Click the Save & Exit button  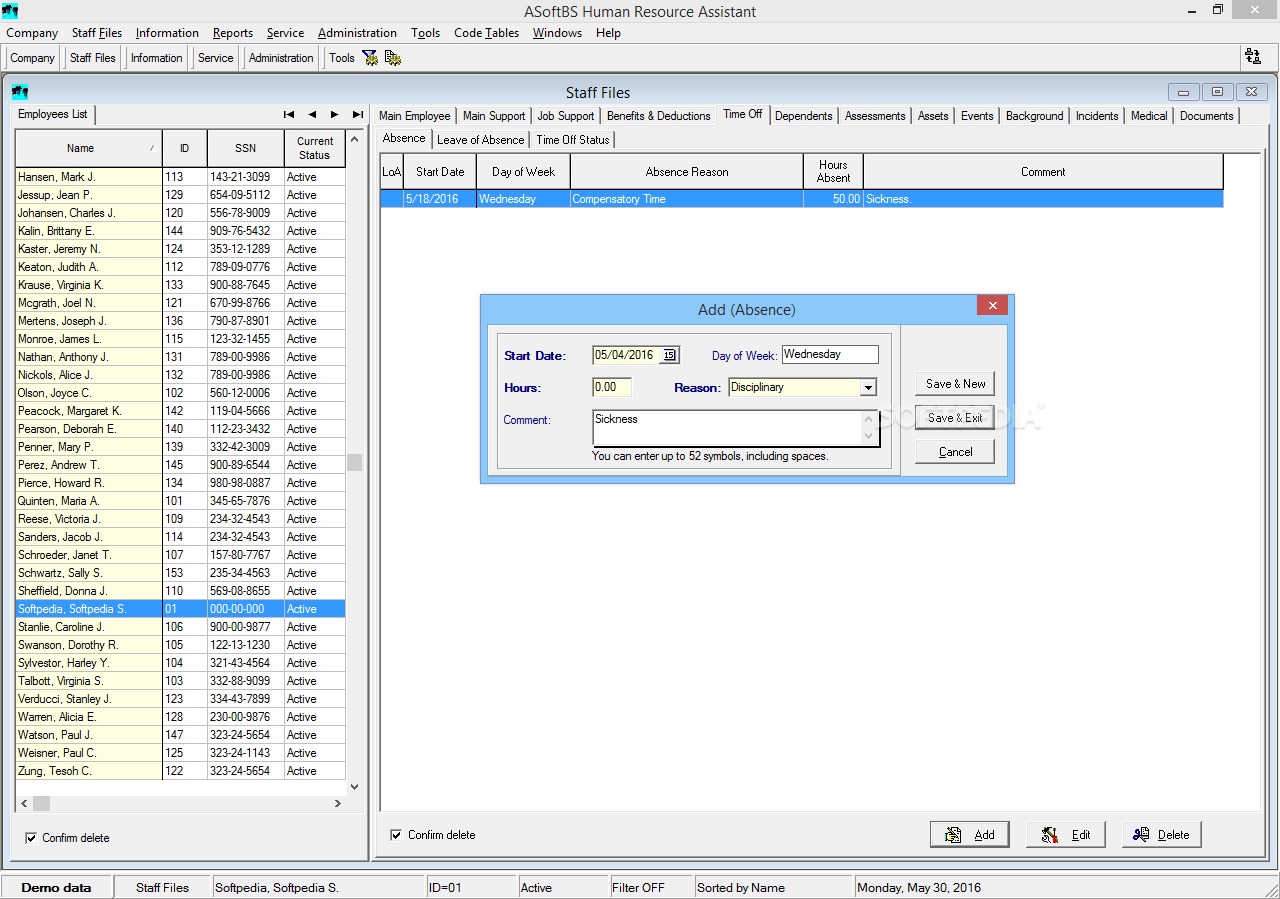click(x=956, y=418)
